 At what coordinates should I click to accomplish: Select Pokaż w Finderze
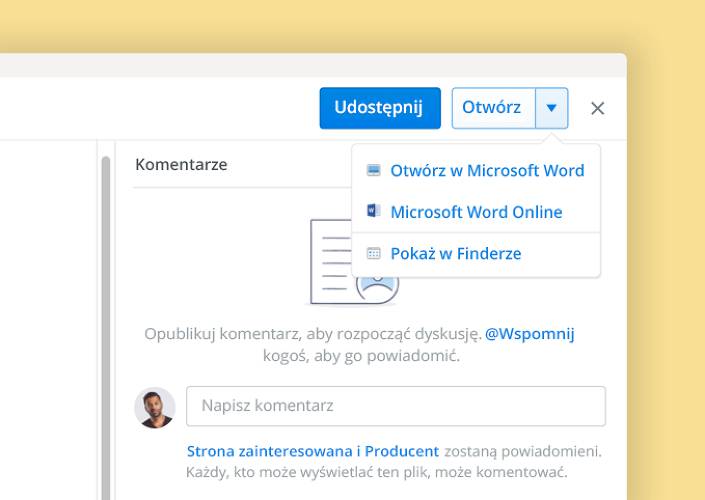pyautogui.click(x=476, y=254)
